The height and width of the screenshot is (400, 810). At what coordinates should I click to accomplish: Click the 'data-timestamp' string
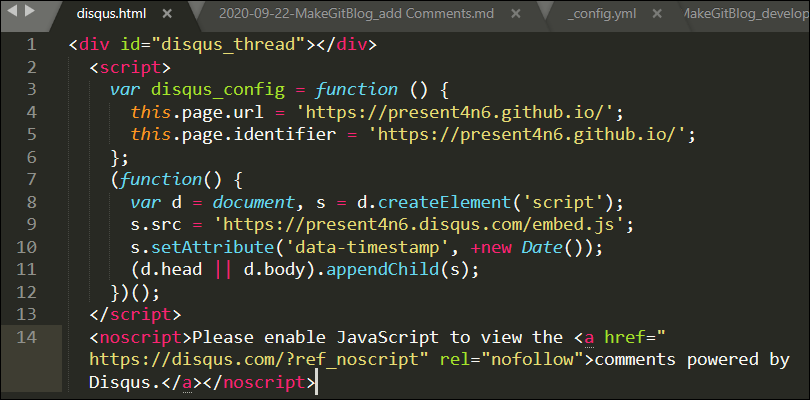pyautogui.click(x=367, y=248)
